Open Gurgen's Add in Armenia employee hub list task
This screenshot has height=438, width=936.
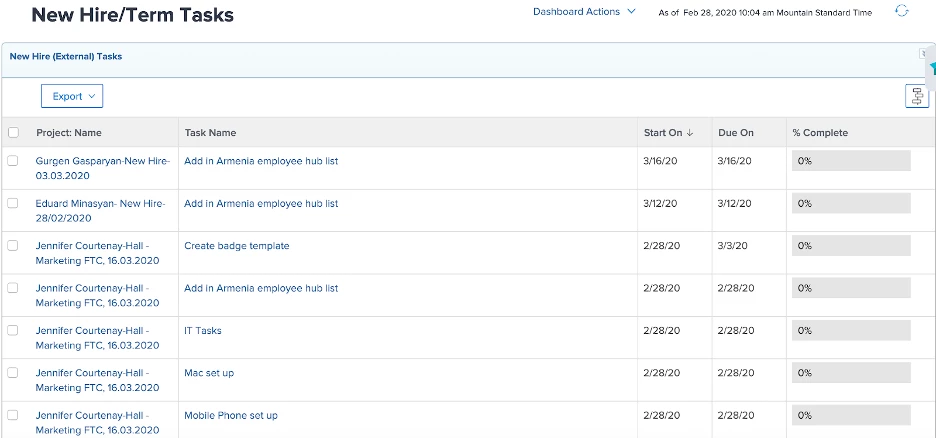[x=261, y=161]
